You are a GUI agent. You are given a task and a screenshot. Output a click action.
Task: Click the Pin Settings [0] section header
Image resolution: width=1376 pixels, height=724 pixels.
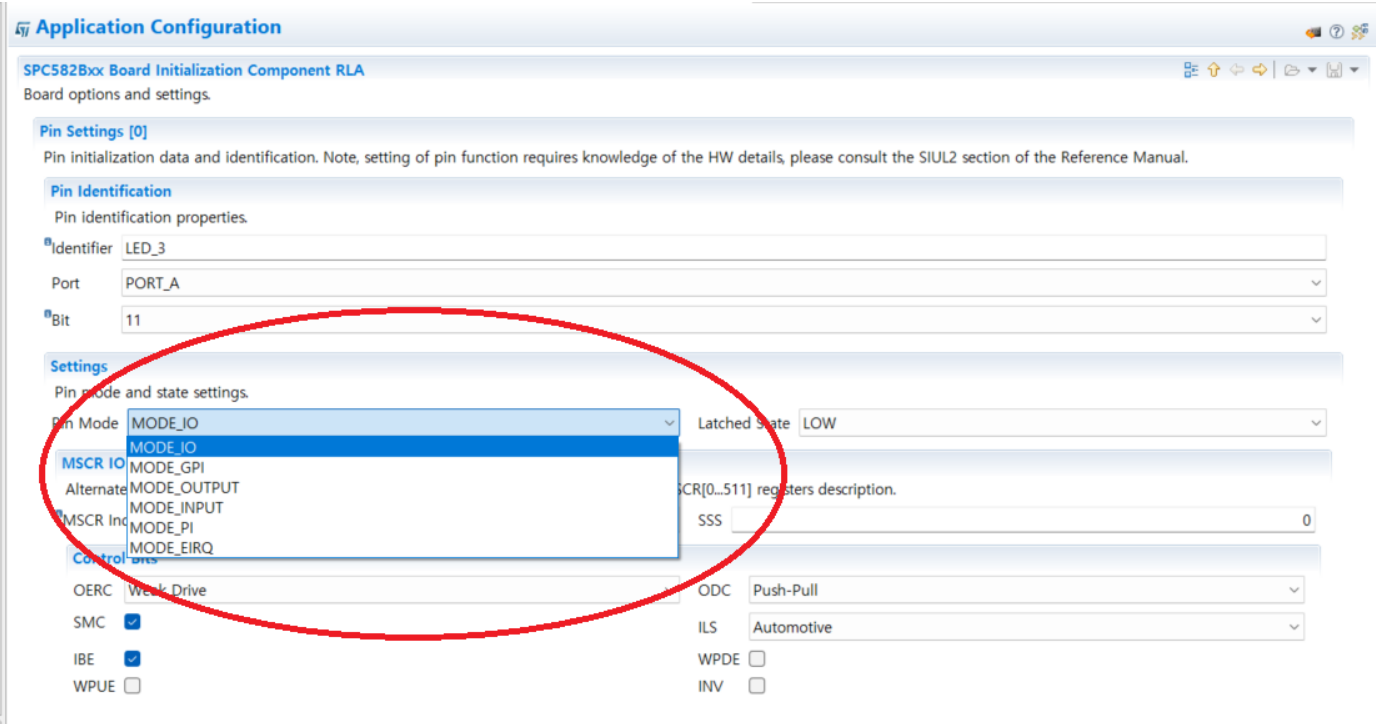tap(93, 131)
